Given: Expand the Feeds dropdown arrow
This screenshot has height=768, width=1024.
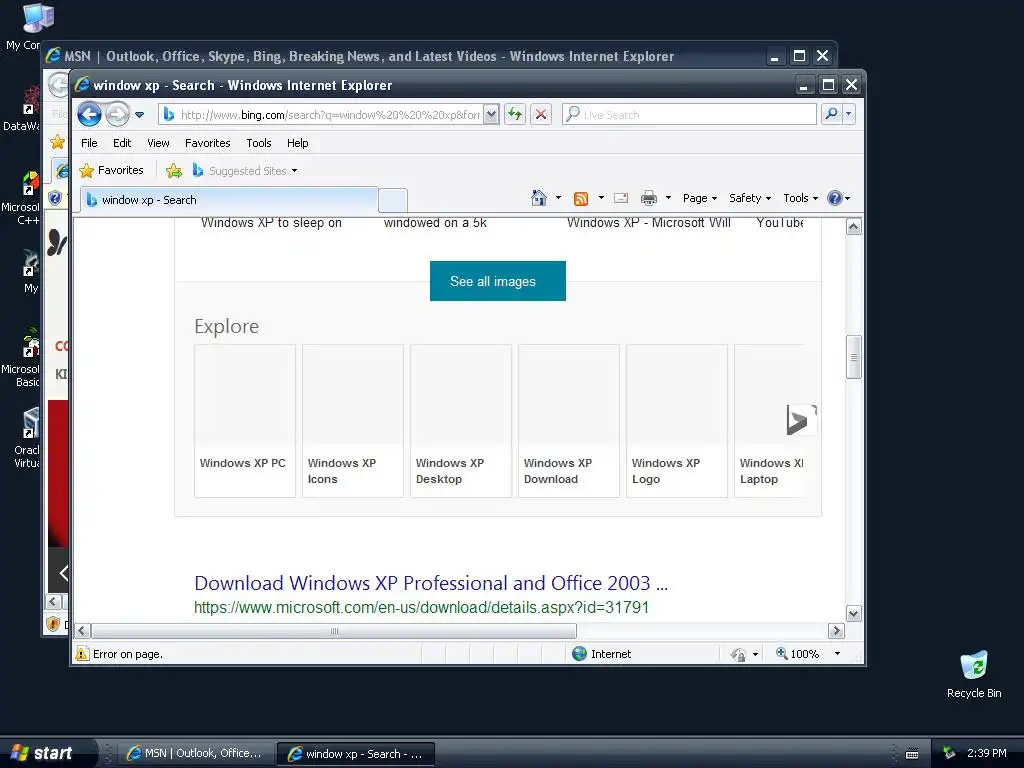Looking at the screenshot, I should [601, 198].
